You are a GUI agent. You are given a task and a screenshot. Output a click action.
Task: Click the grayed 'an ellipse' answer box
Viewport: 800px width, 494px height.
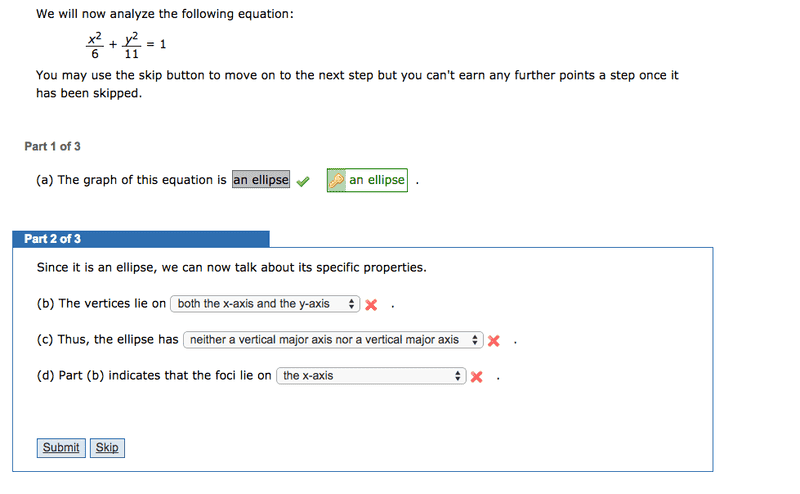click(x=261, y=180)
